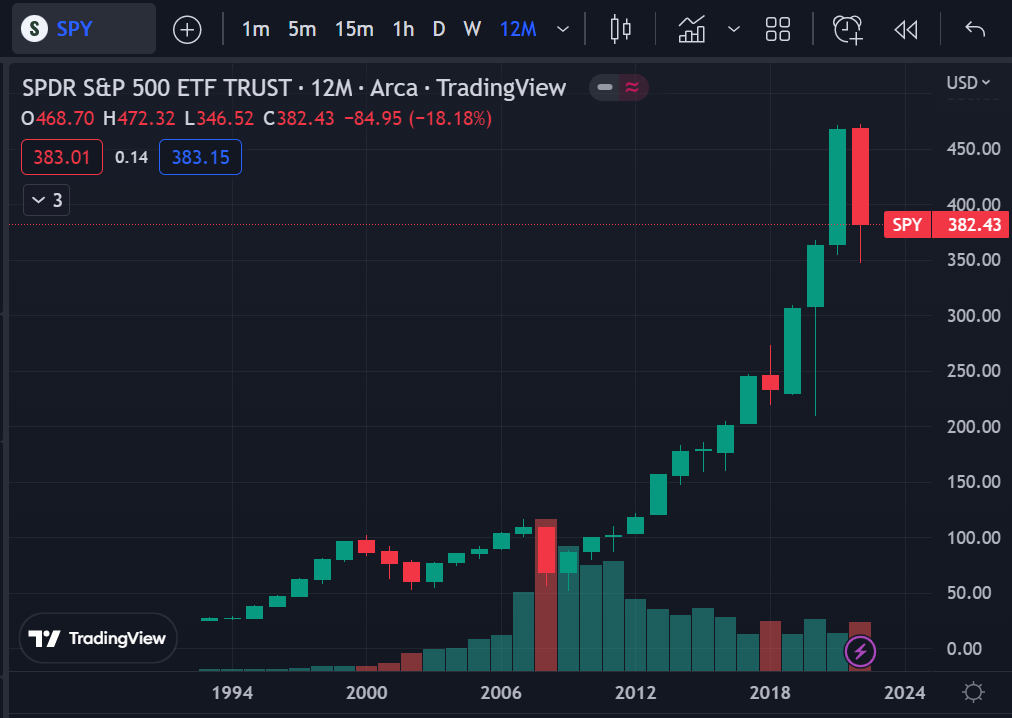Click the 200.00 price axis label

pyautogui.click(x=973, y=427)
